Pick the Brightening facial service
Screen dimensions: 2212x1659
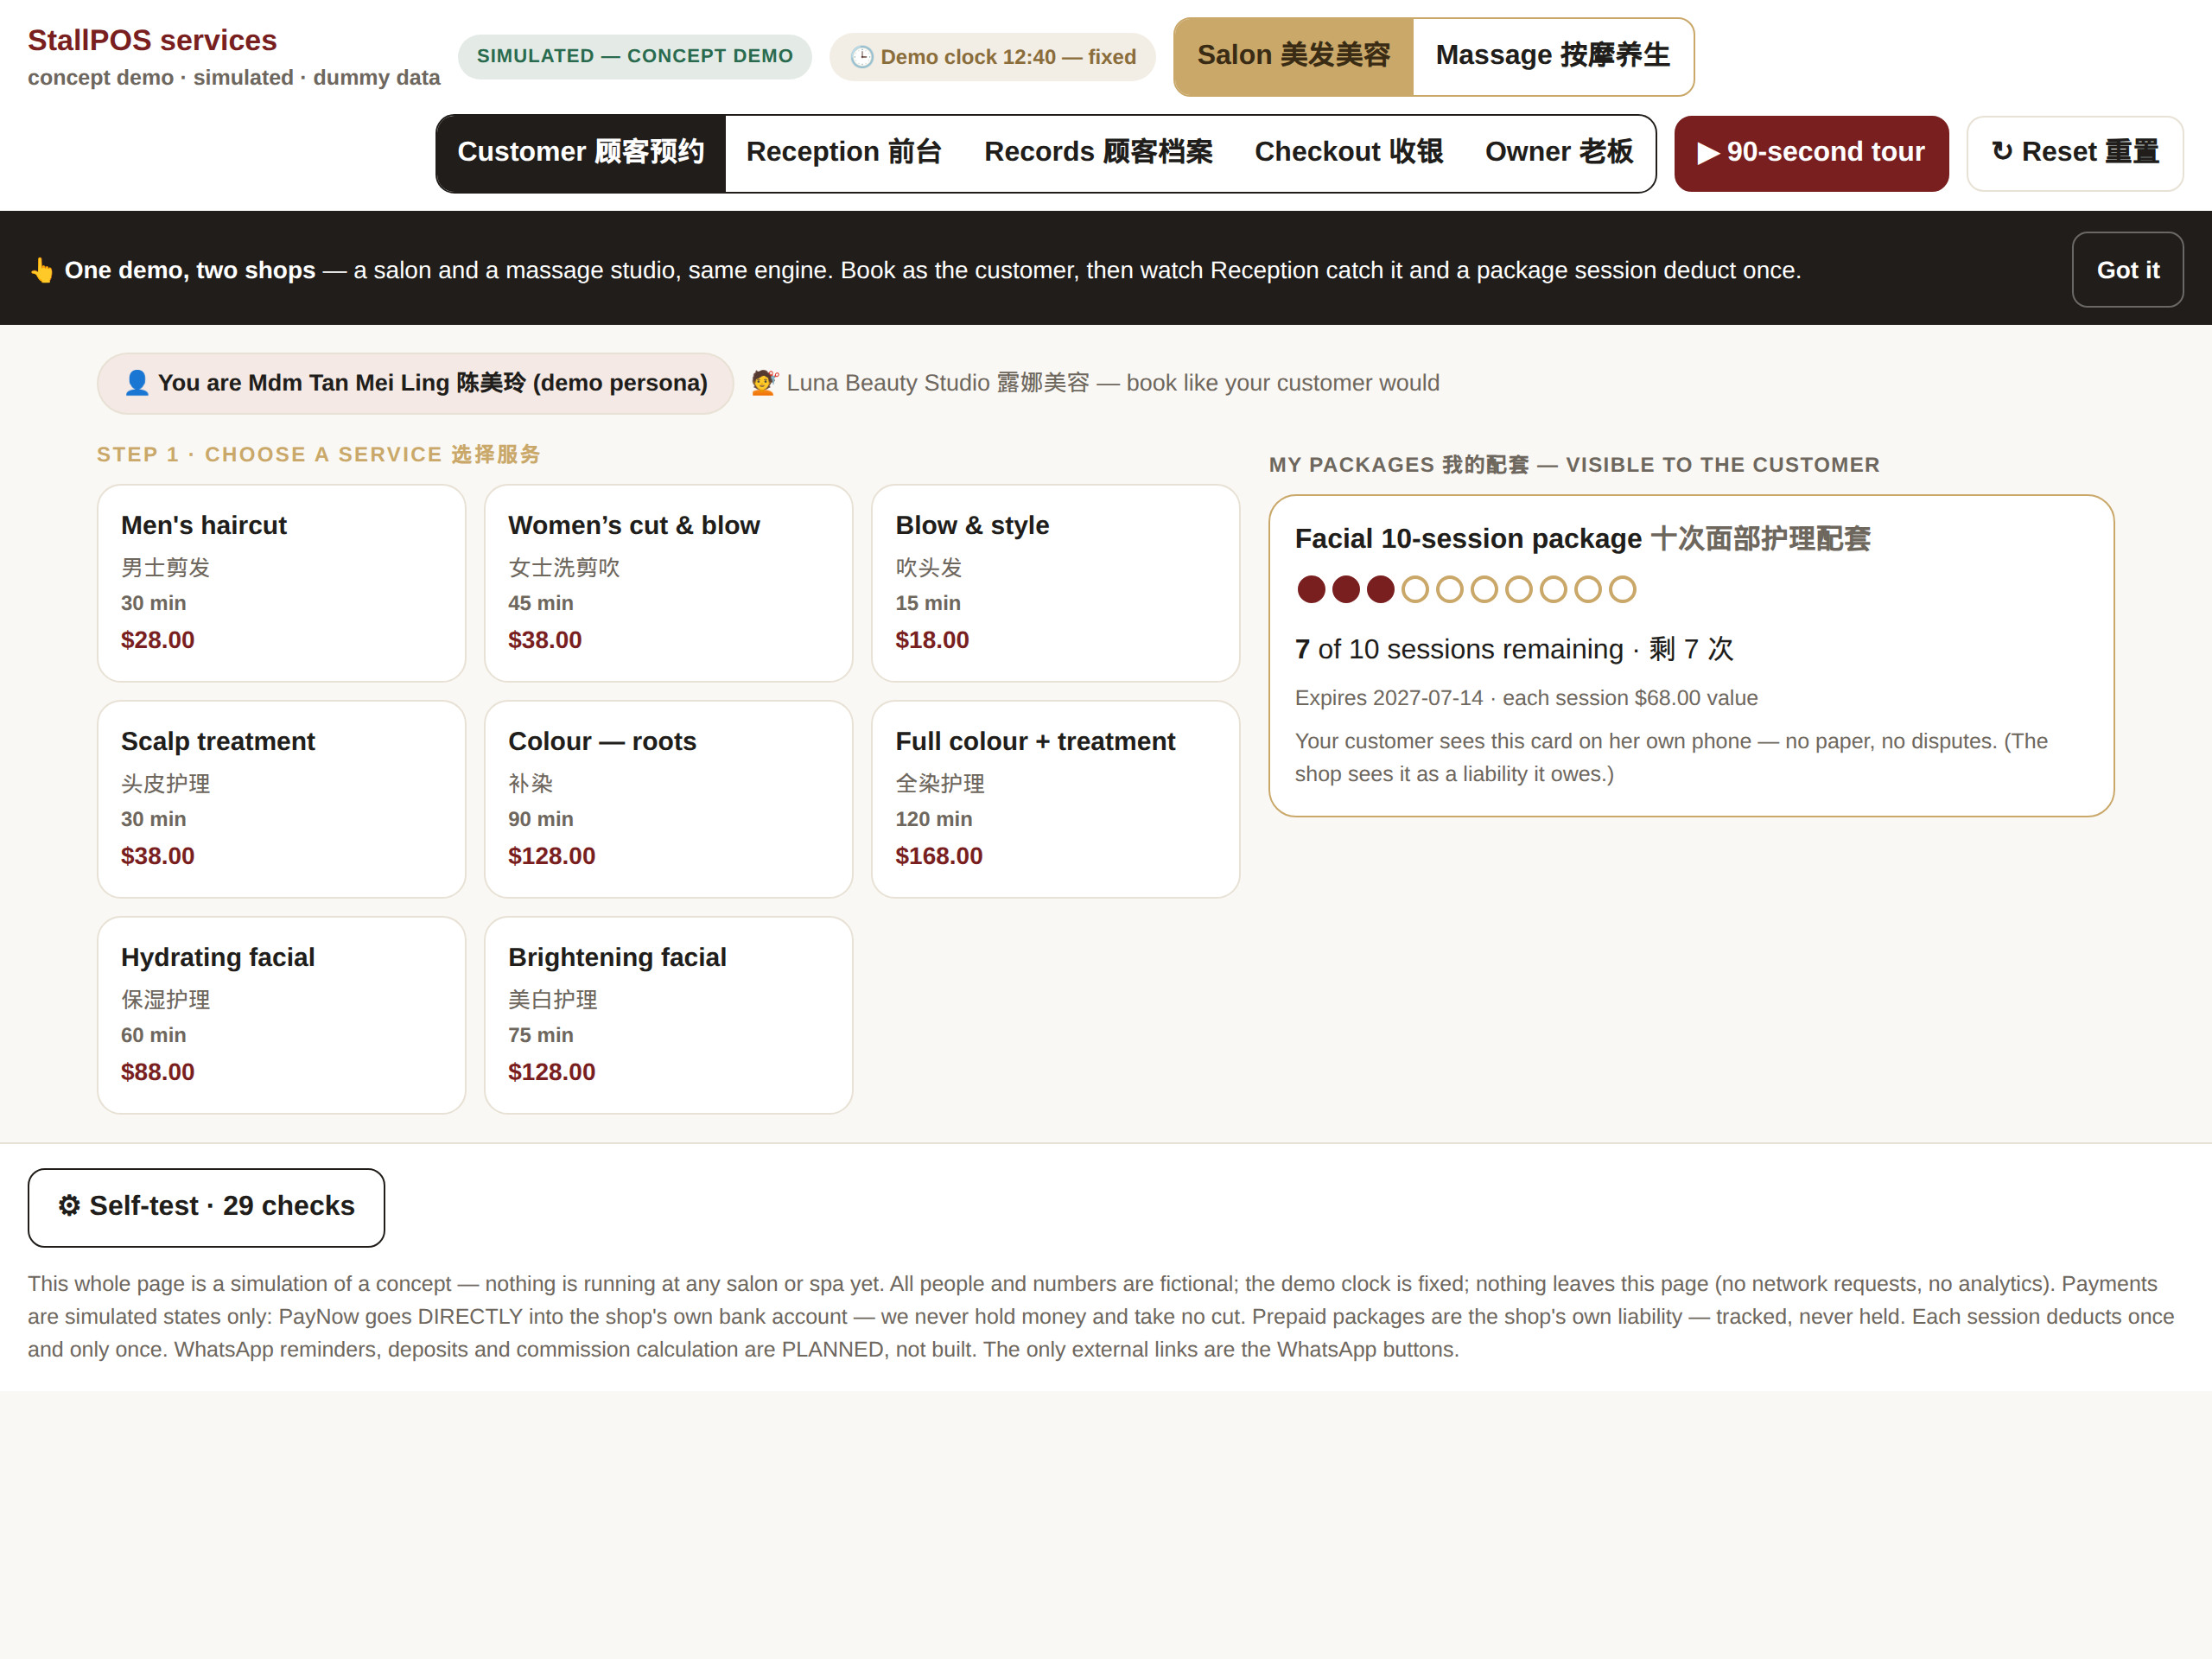pyautogui.click(x=668, y=1015)
